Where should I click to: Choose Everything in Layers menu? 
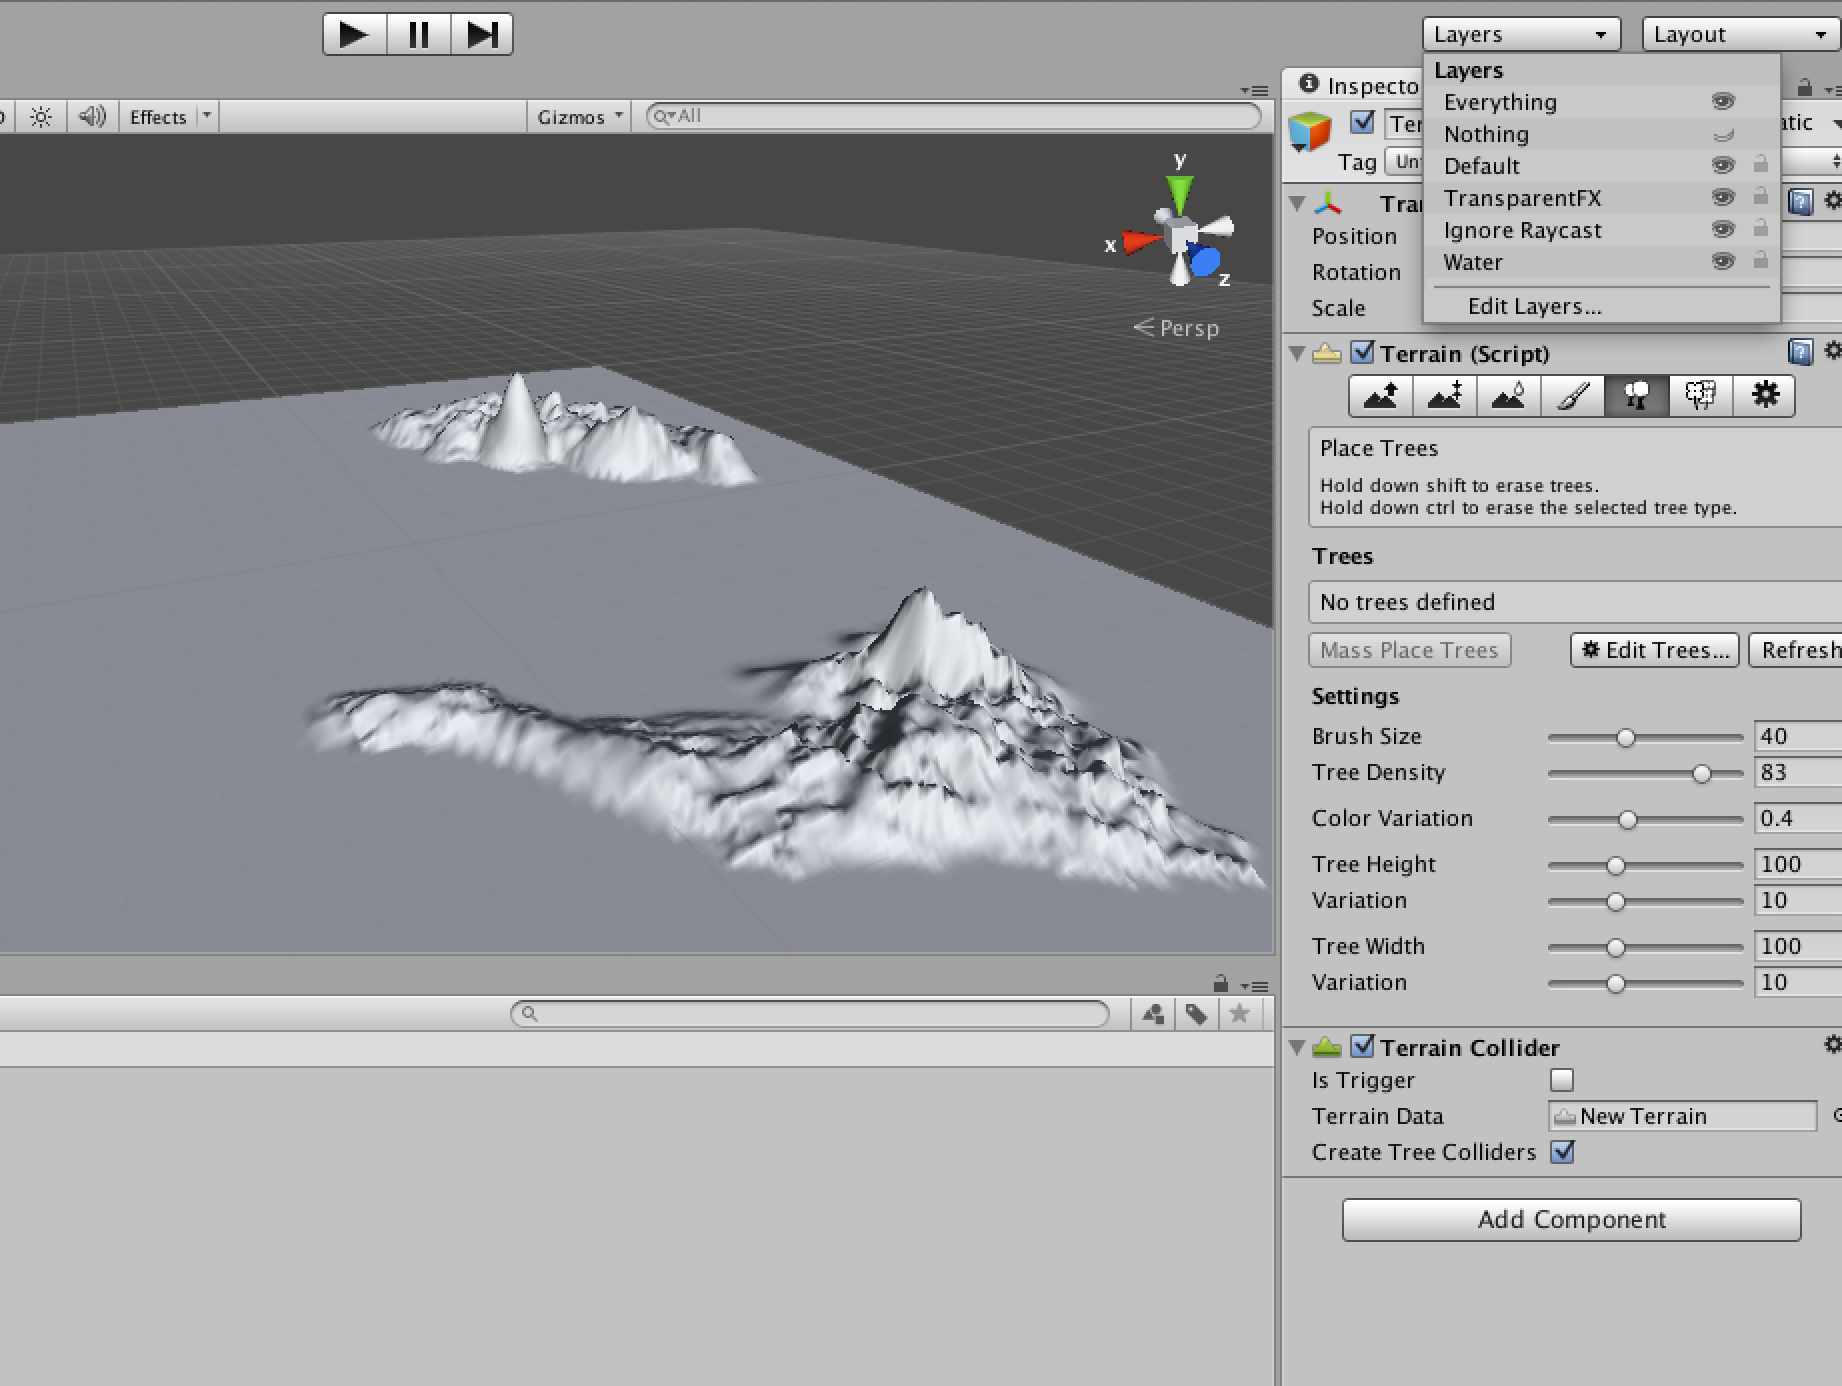point(1601,102)
